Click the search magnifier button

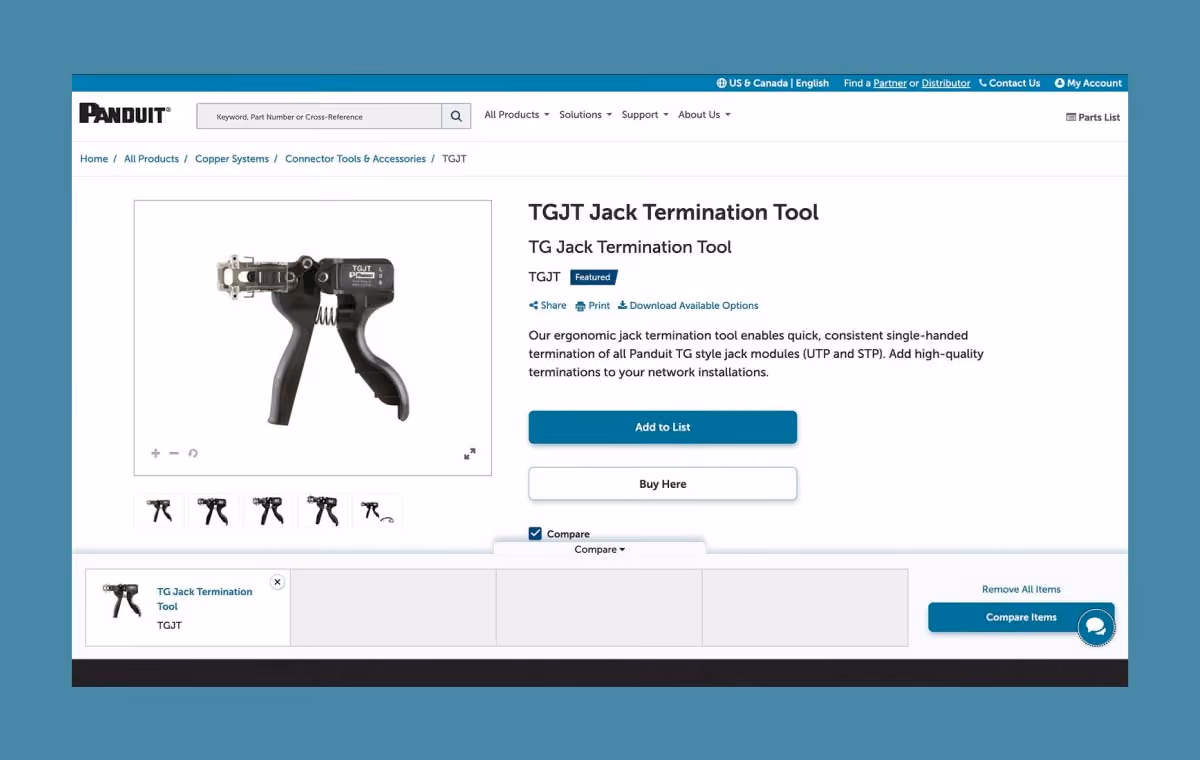(456, 116)
